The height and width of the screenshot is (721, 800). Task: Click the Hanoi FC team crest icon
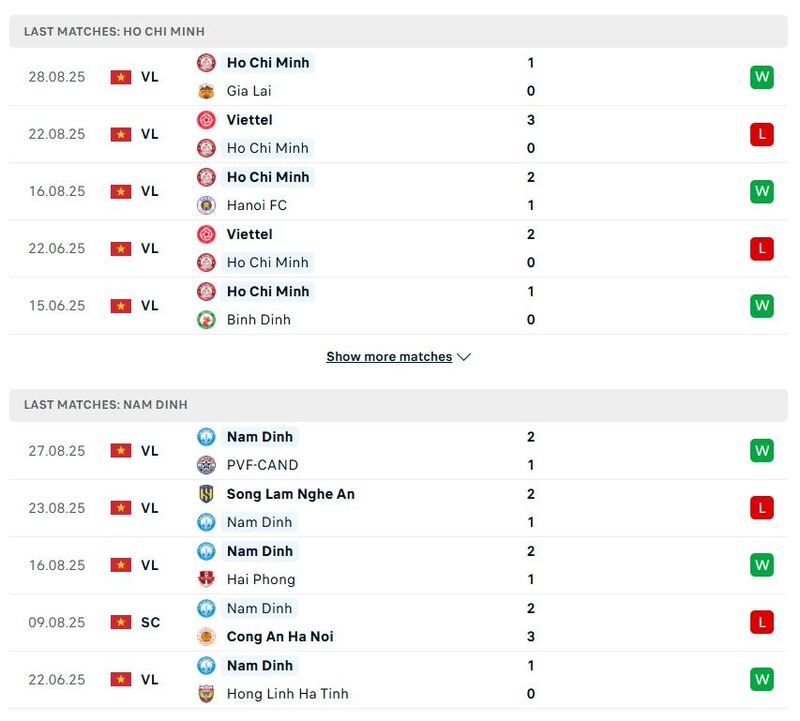[x=206, y=205]
